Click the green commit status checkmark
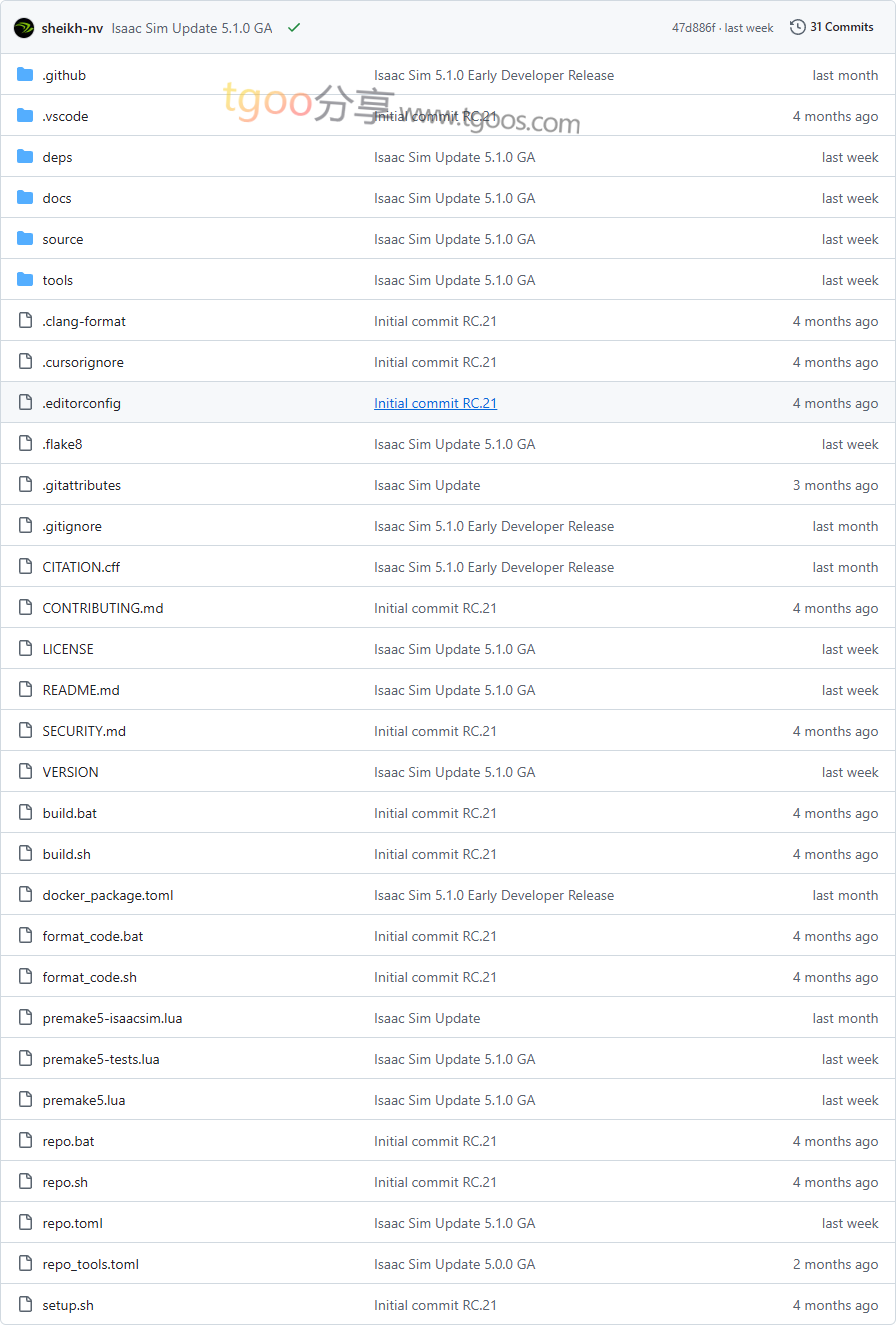This screenshot has height=1325, width=896. point(293,28)
